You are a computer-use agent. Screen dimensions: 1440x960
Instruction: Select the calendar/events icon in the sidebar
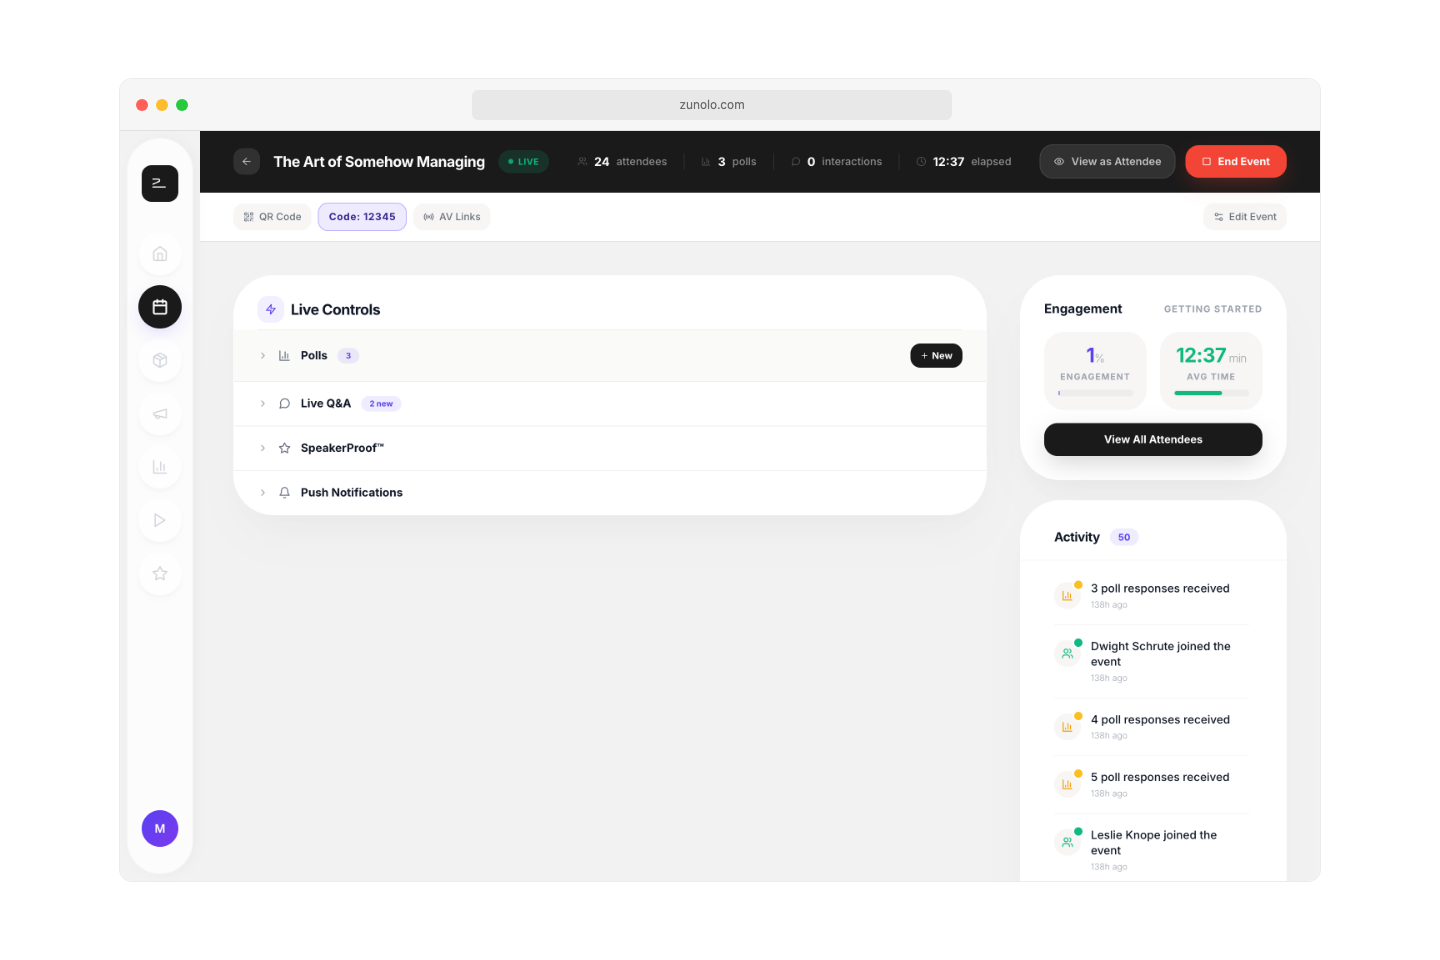click(x=160, y=307)
